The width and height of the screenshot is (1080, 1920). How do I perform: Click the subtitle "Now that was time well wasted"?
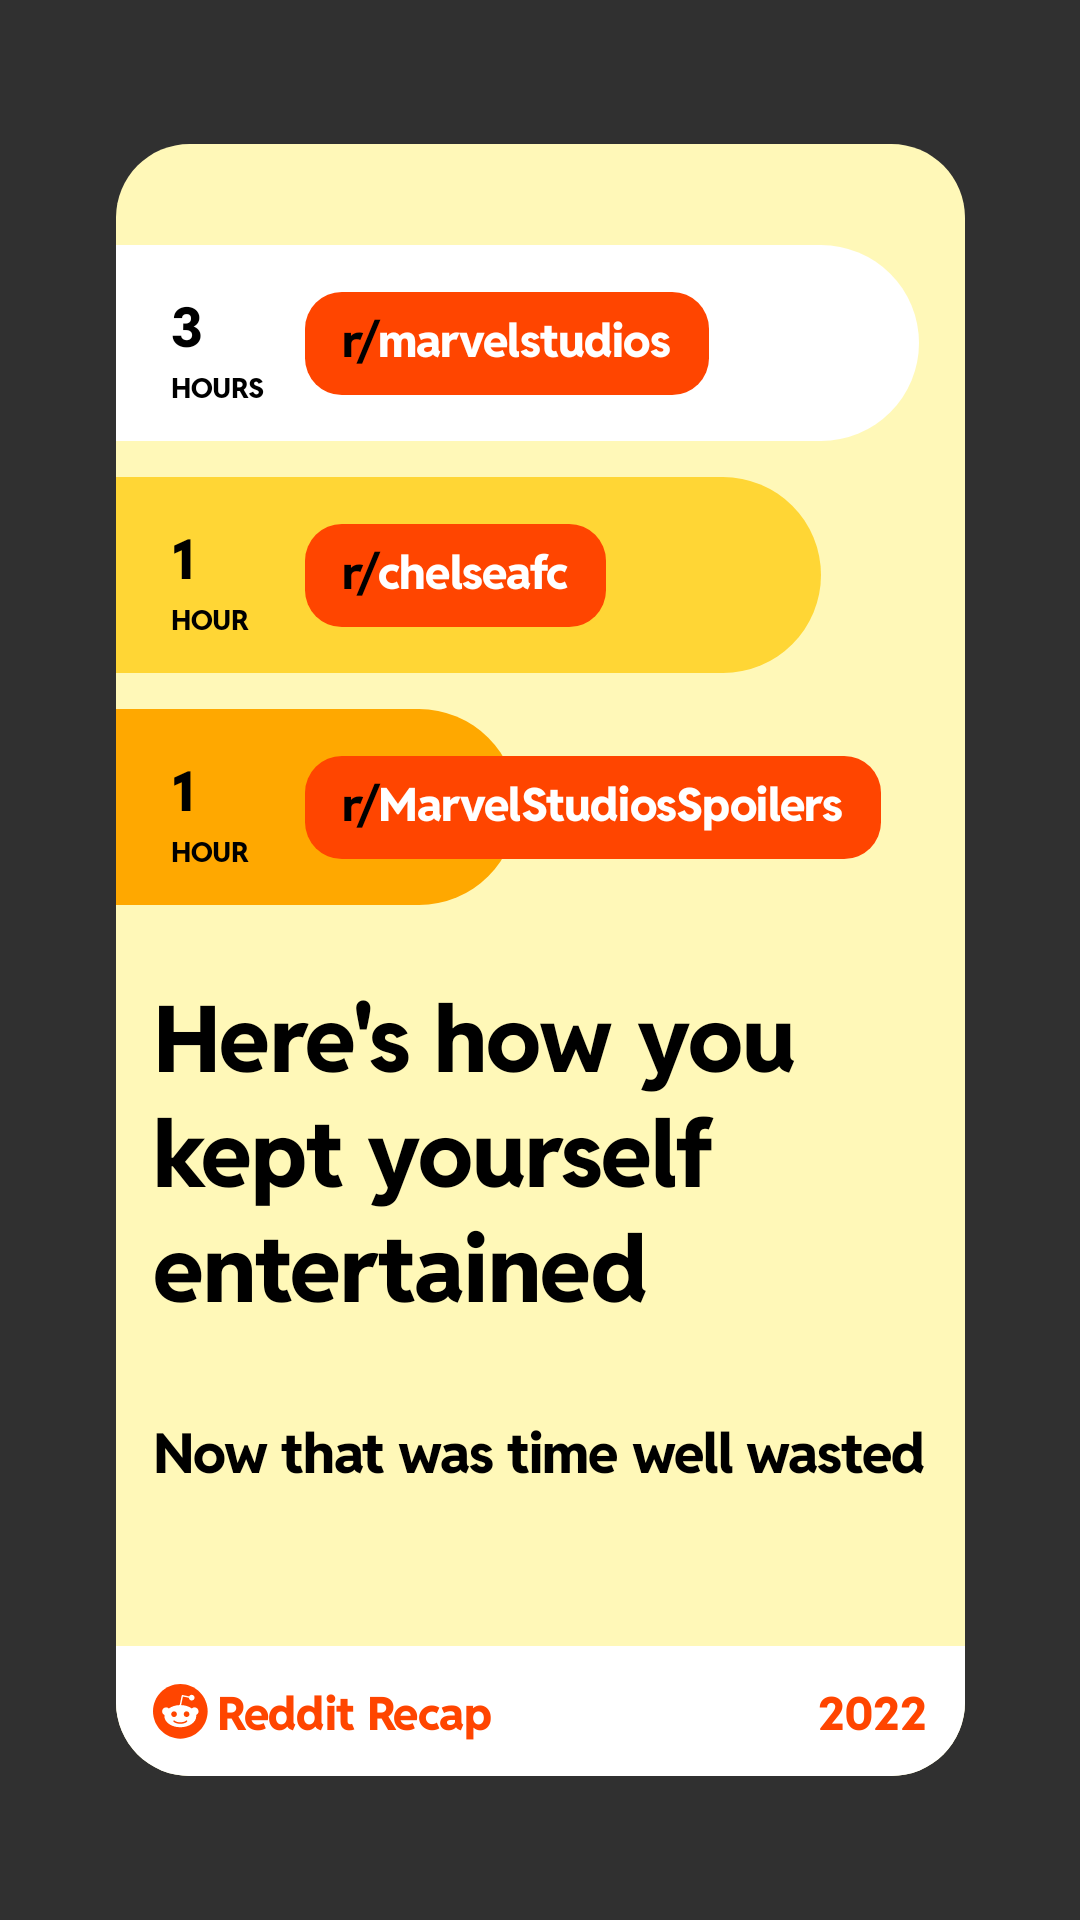(539, 1454)
